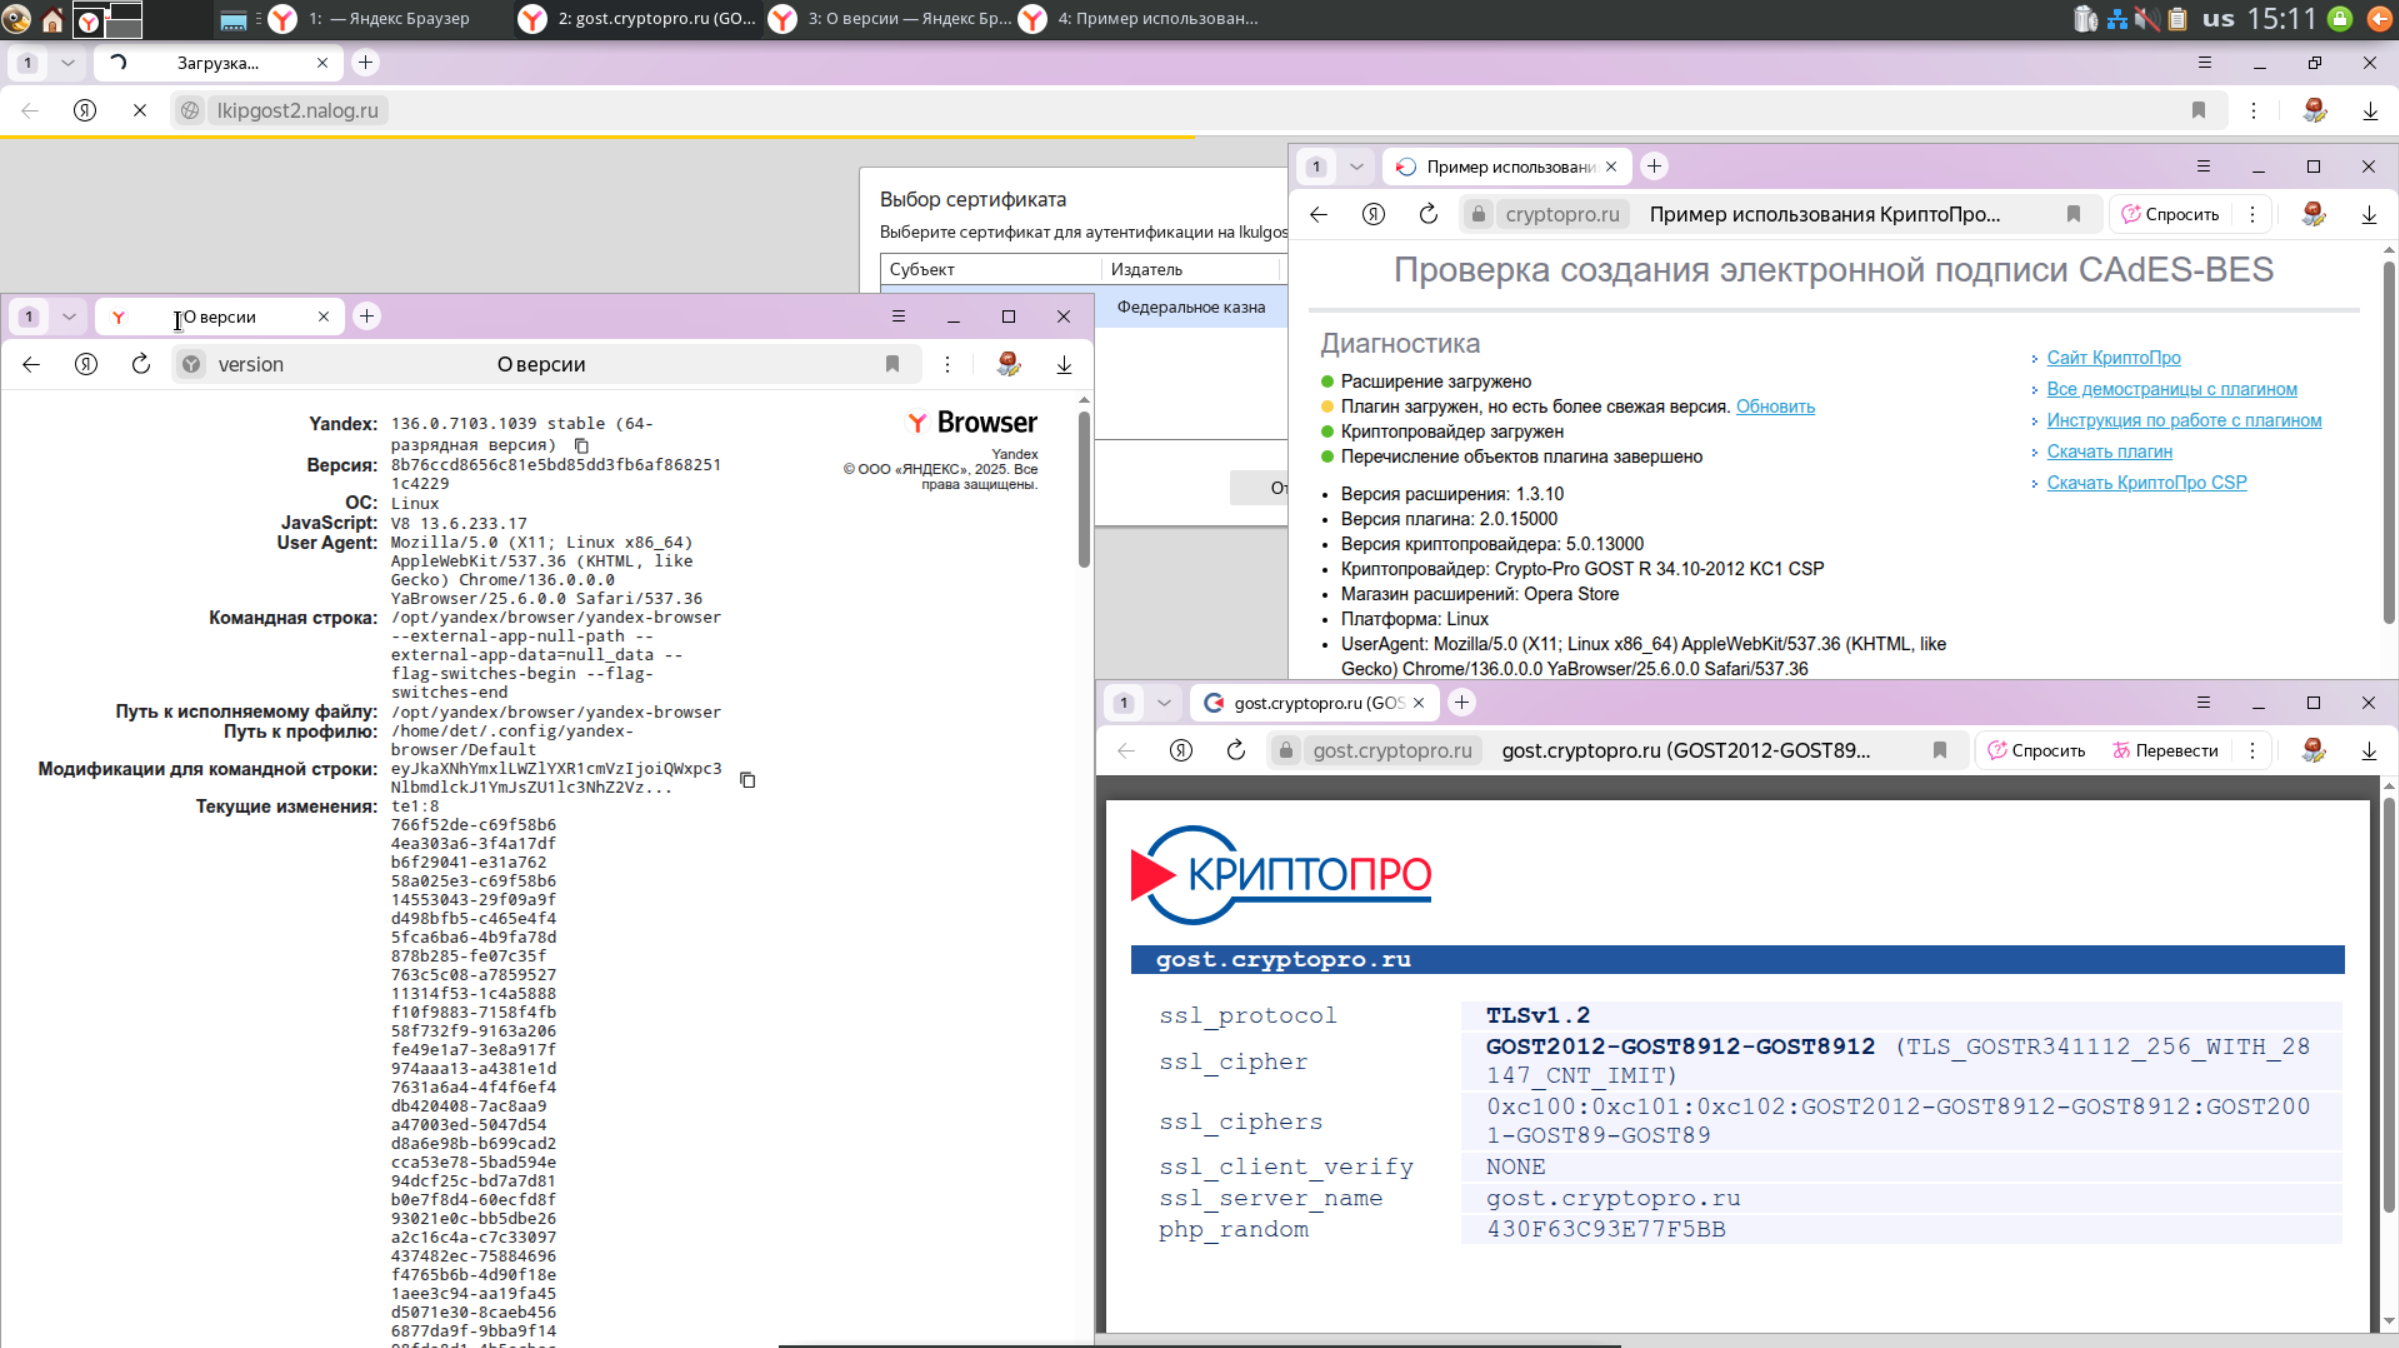
Task: Open the extension icon in nalog window toolbar
Action: coord(2314,110)
